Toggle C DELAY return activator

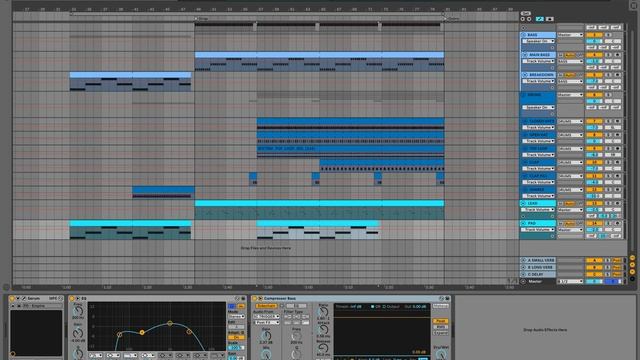pos(594,274)
